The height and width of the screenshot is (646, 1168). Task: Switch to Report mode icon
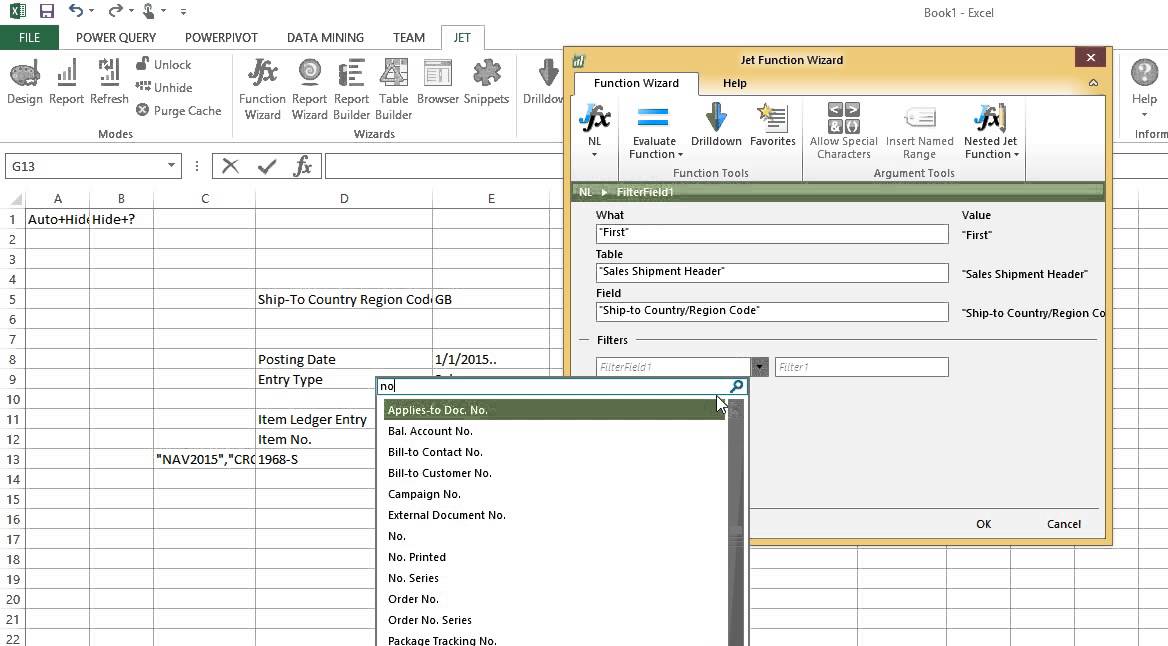pyautogui.click(x=66, y=82)
